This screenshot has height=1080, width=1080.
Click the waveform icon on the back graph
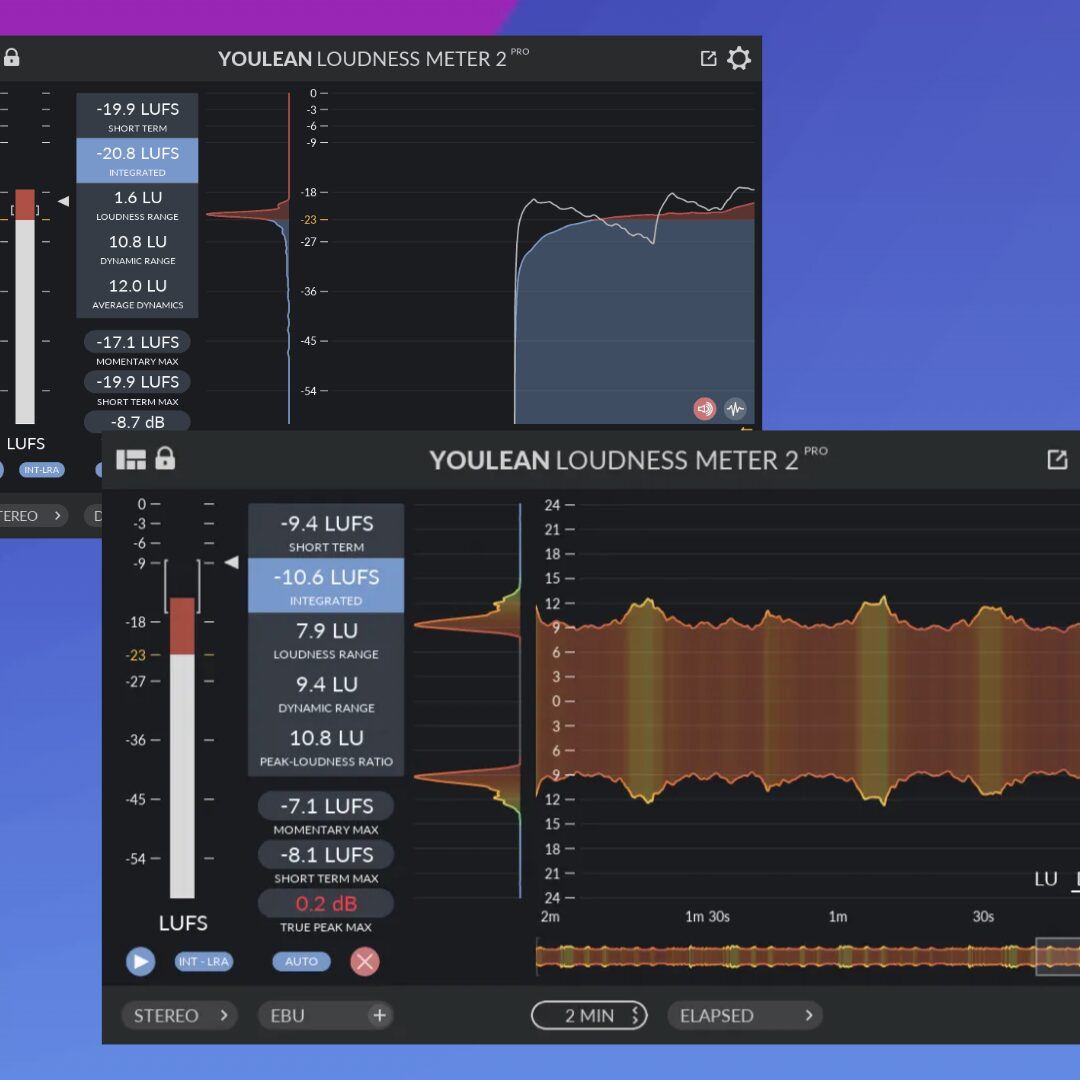click(735, 409)
